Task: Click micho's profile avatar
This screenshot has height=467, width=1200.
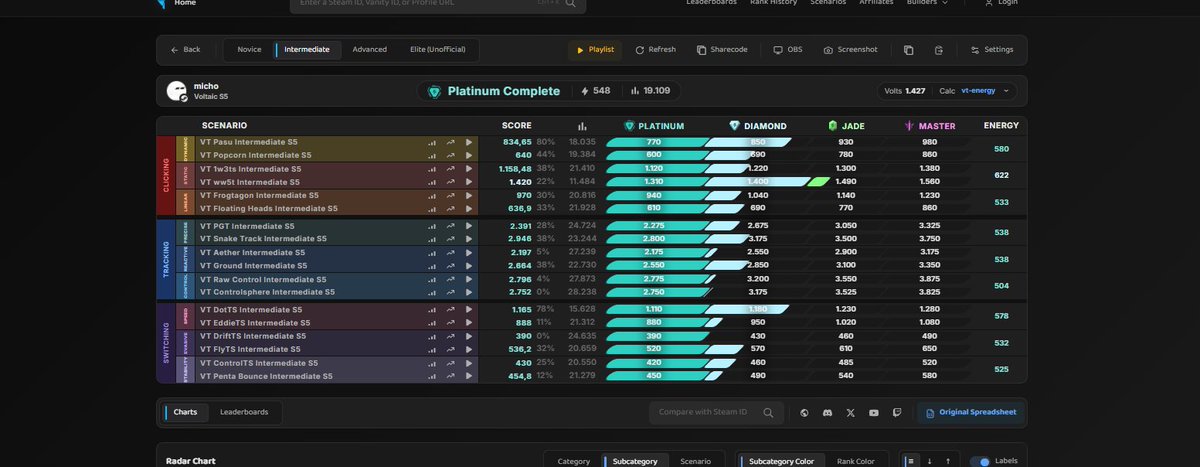Action: [177, 91]
